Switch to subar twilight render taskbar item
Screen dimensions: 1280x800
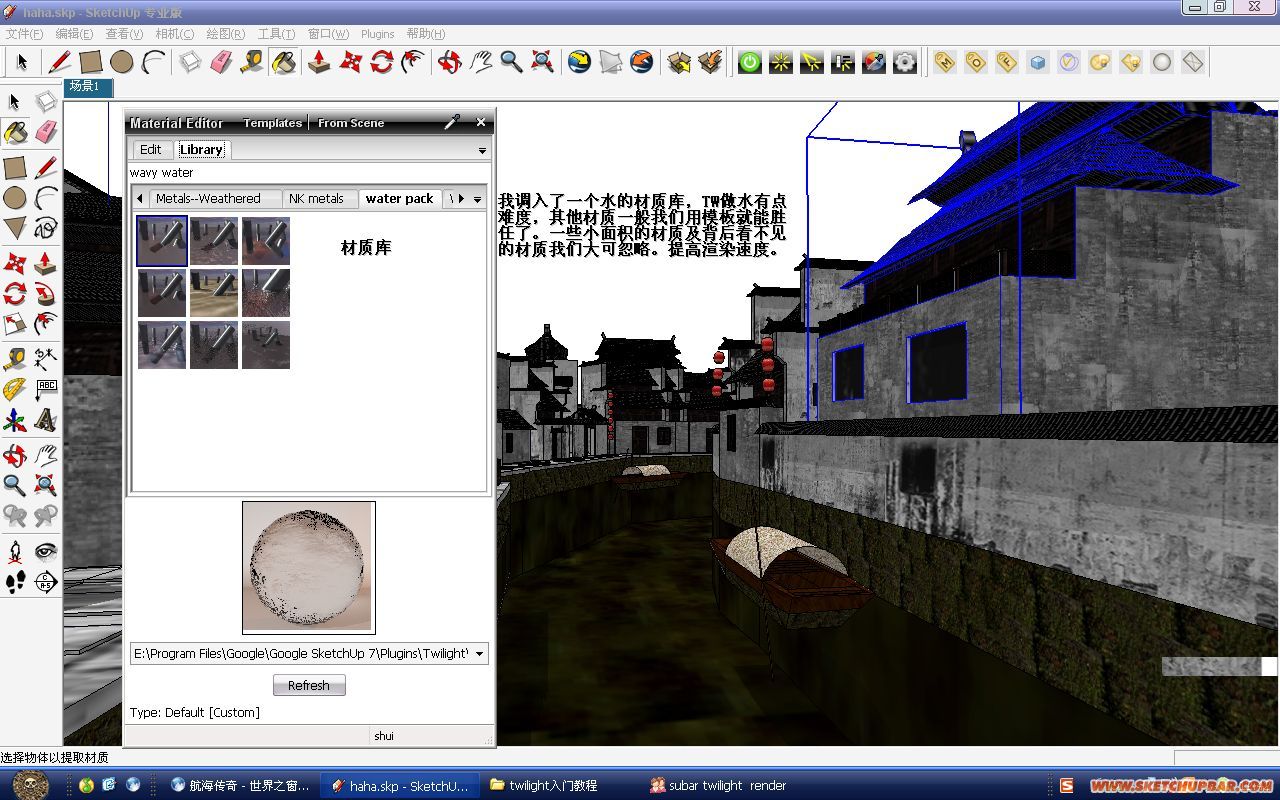coord(718,786)
